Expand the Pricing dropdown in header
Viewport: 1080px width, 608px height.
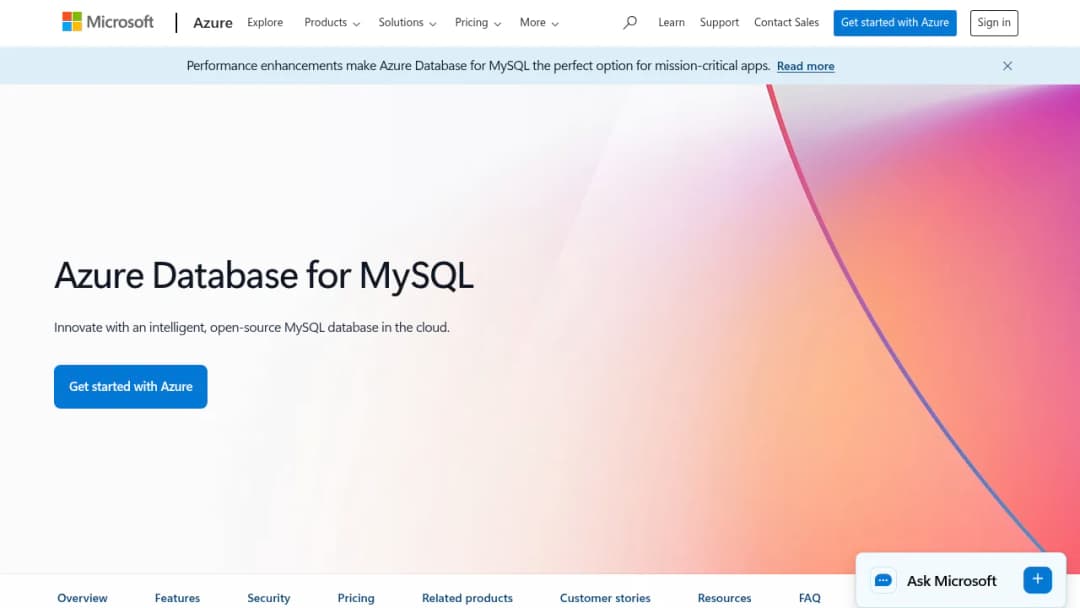[478, 23]
